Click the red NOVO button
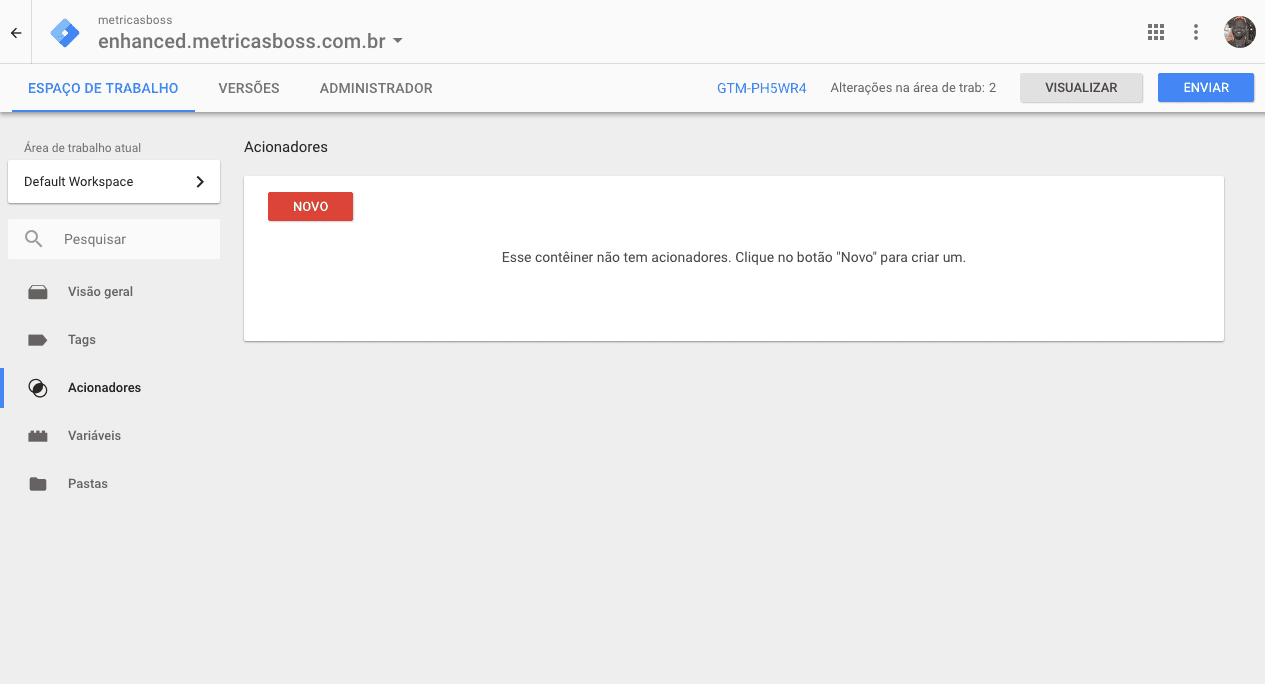1265x684 pixels. (x=310, y=206)
